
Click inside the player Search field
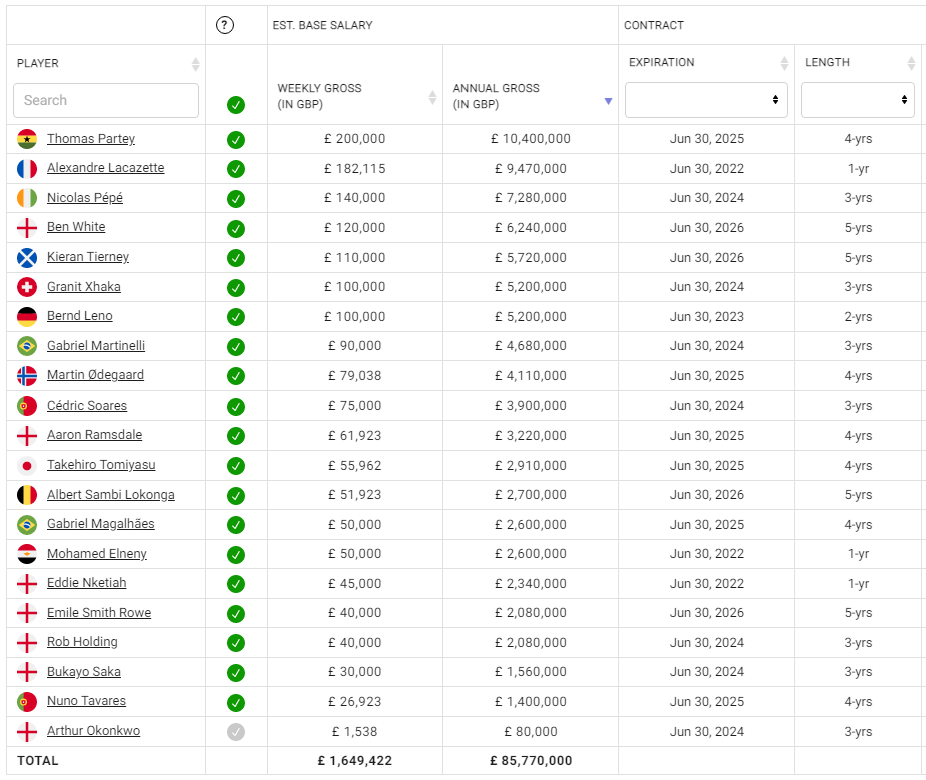pyautogui.click(x=105, y=100)
